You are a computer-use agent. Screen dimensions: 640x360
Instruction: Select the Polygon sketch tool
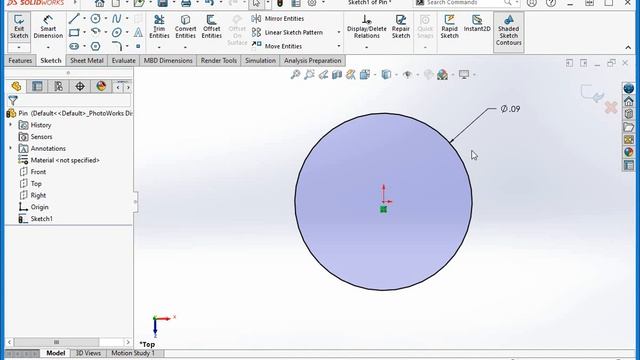point(96,46)
